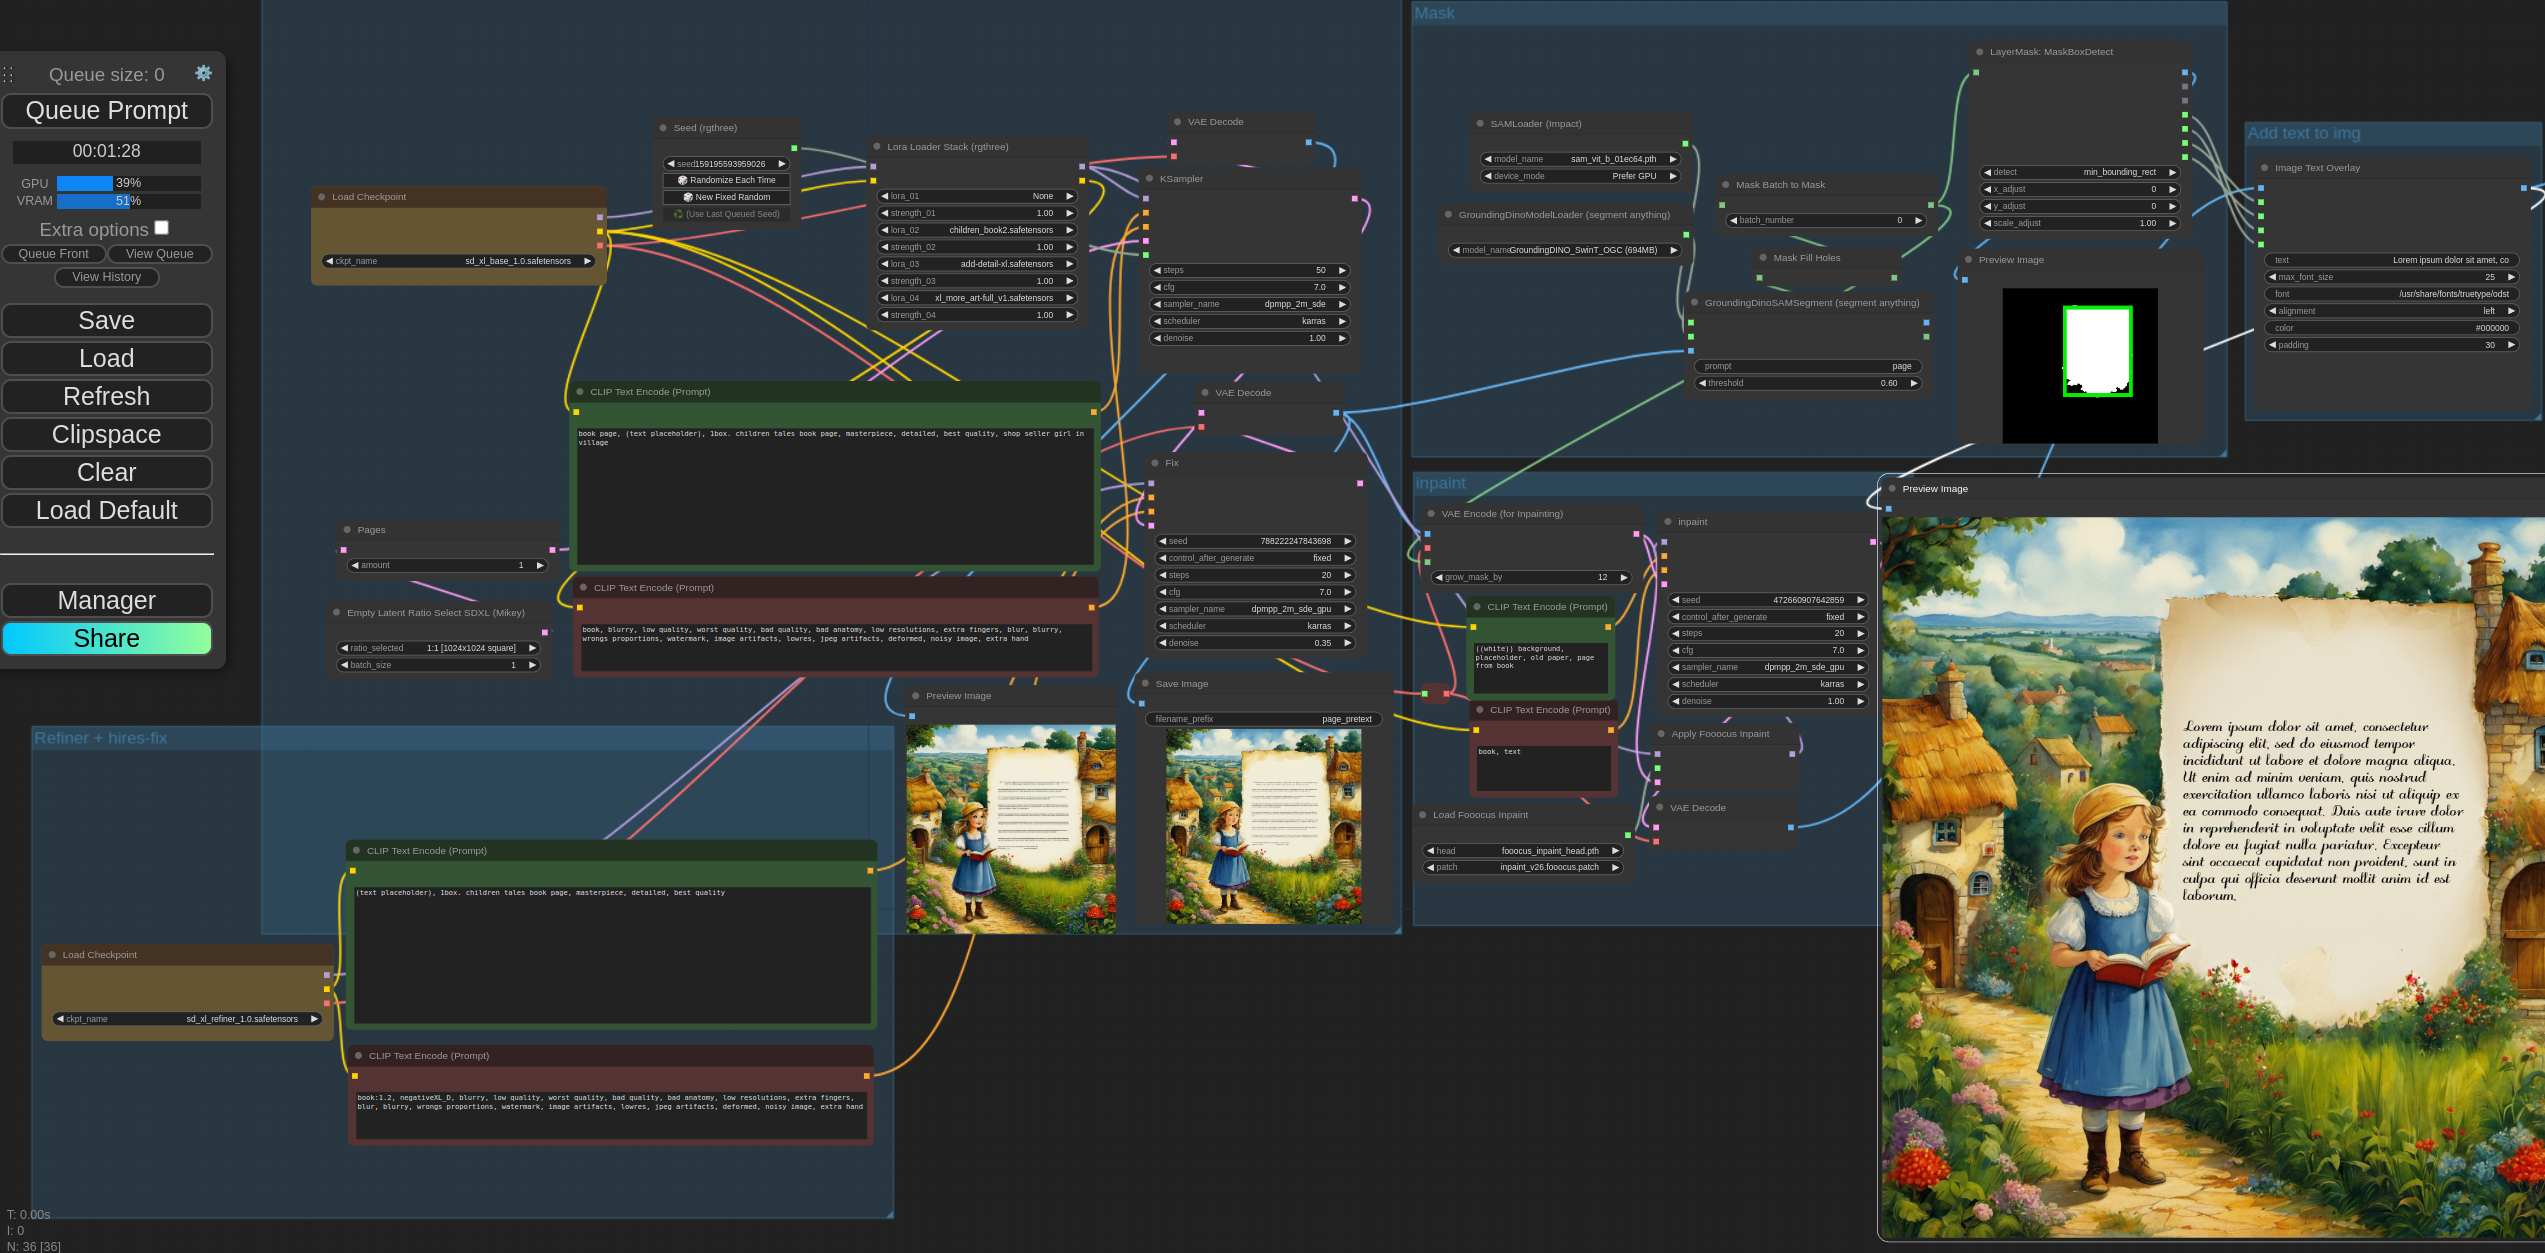The image size is (2545, 1253).
Task: Decrease the max_font_size value with its left arrow
Action: tap(2272, 277)
